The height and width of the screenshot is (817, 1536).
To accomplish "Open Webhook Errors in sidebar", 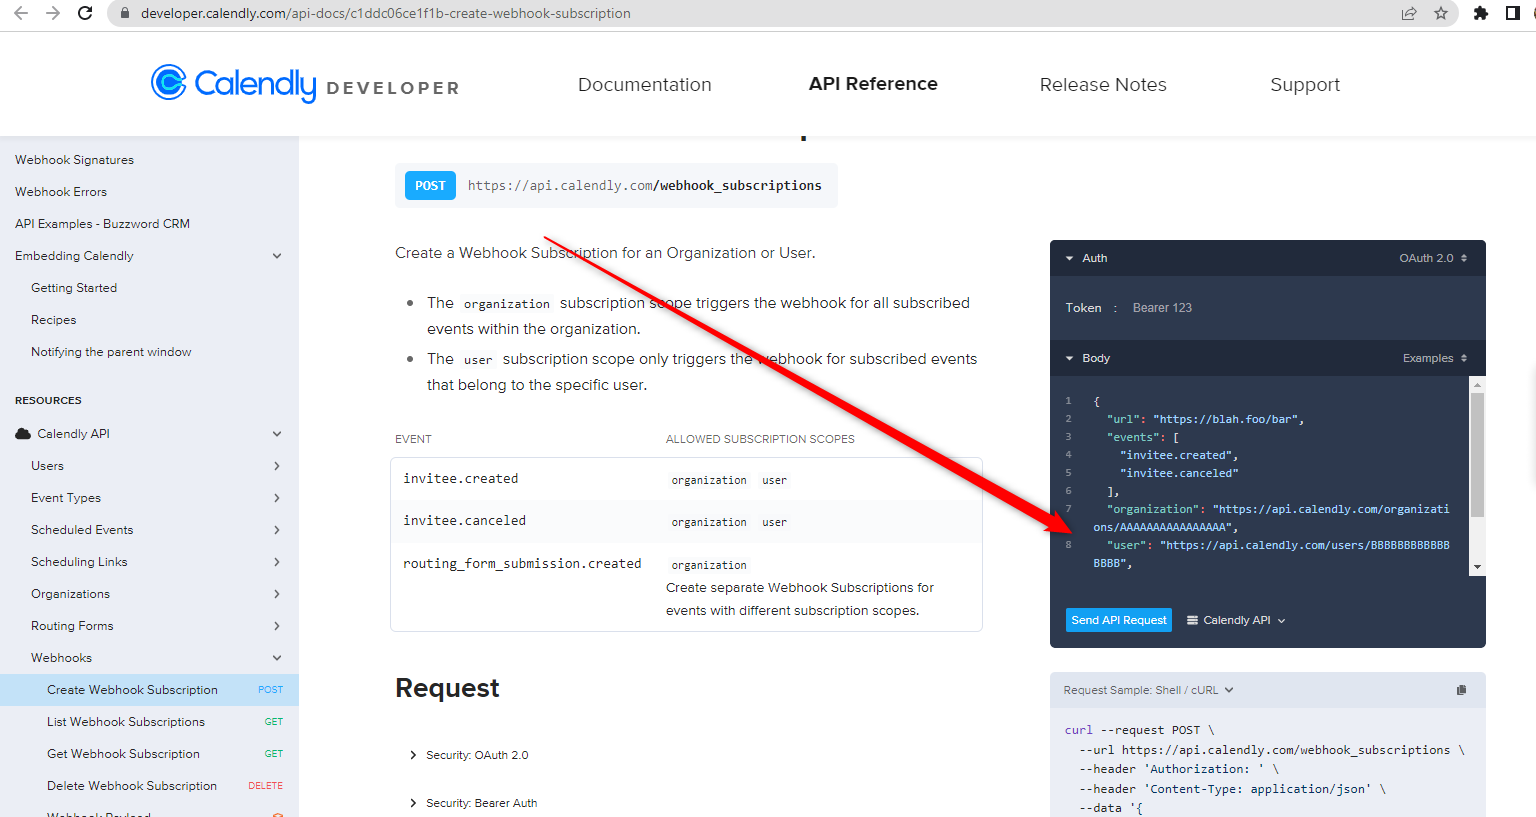I will [x=61, y=192].
